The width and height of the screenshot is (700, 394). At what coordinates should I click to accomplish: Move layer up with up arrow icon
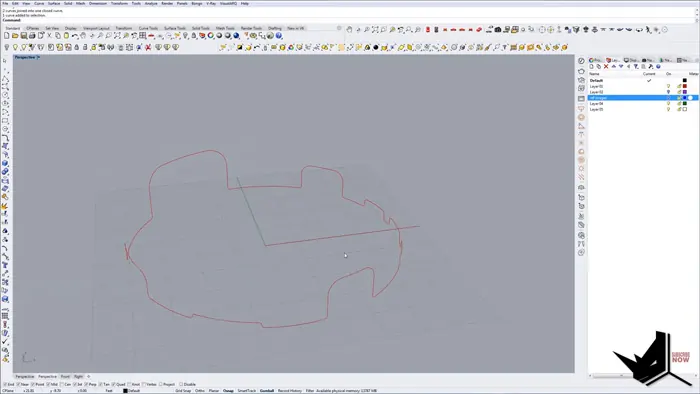[x=614, y=66]
